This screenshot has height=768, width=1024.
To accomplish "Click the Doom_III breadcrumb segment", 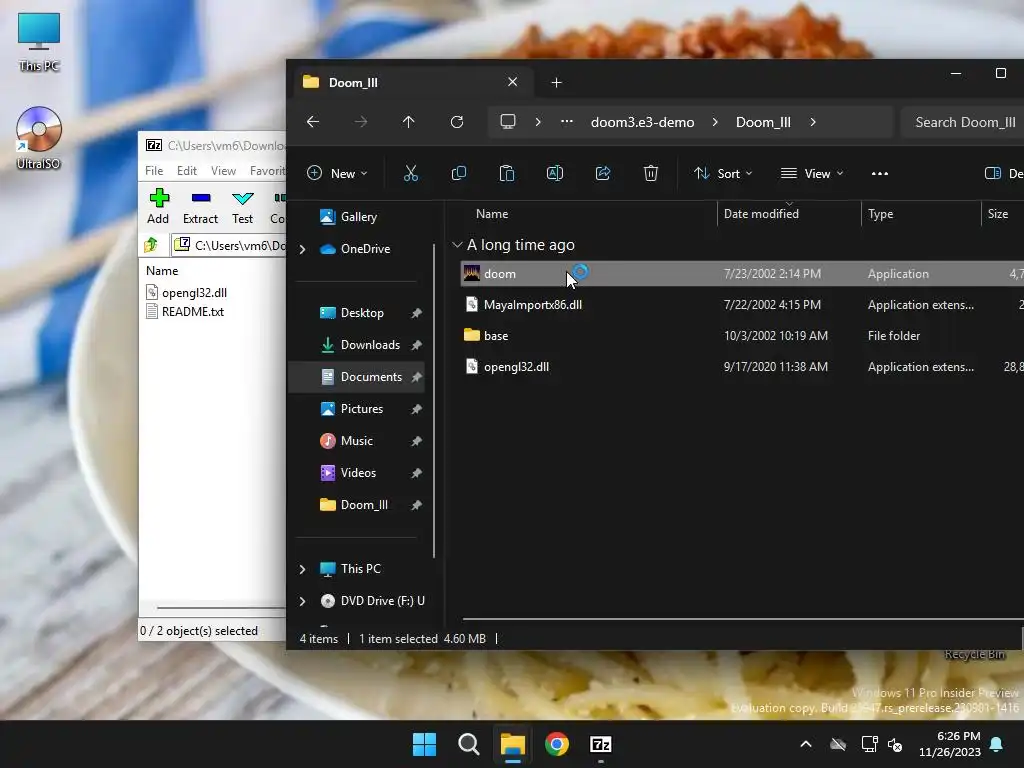I will (x=763, y=122).
